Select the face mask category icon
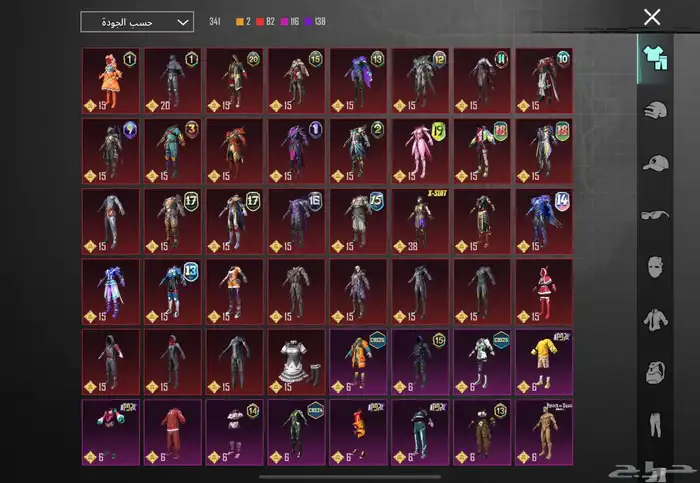 (657, 268)
